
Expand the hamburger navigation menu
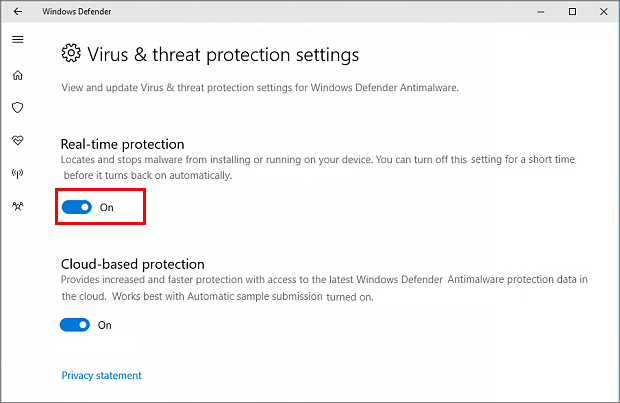click(17, 40)
